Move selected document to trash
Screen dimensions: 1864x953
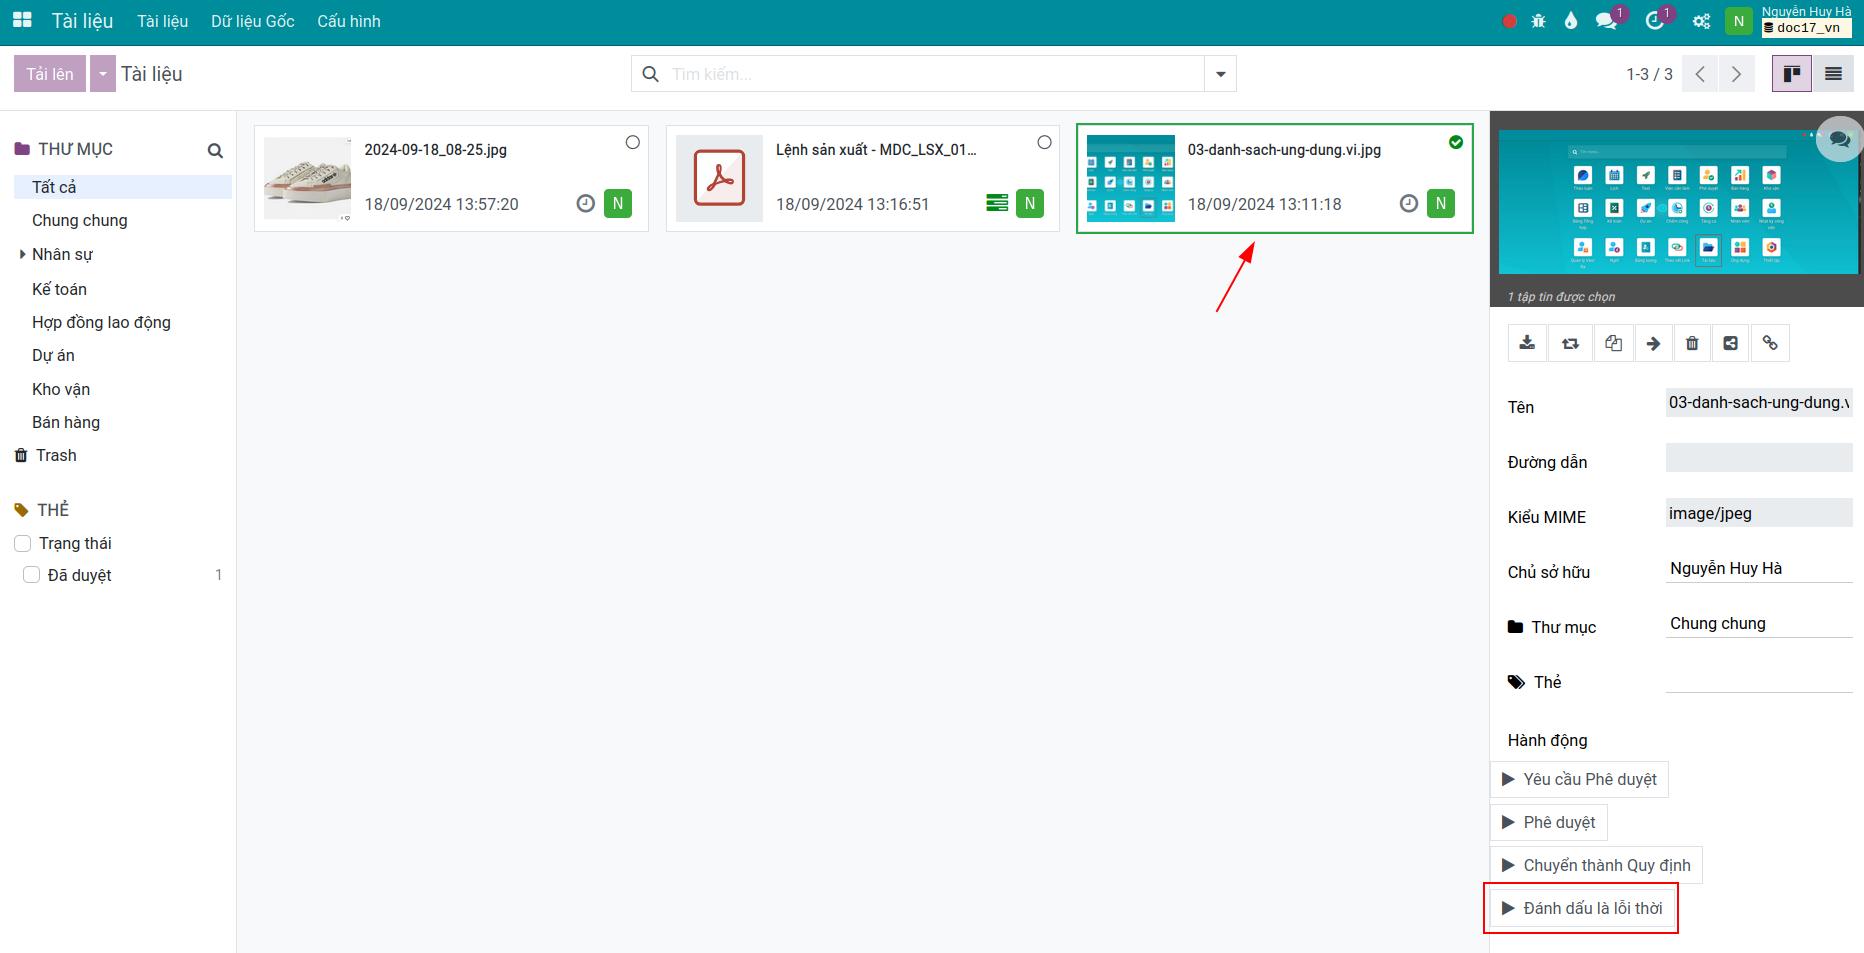(x=1692, y=343)
